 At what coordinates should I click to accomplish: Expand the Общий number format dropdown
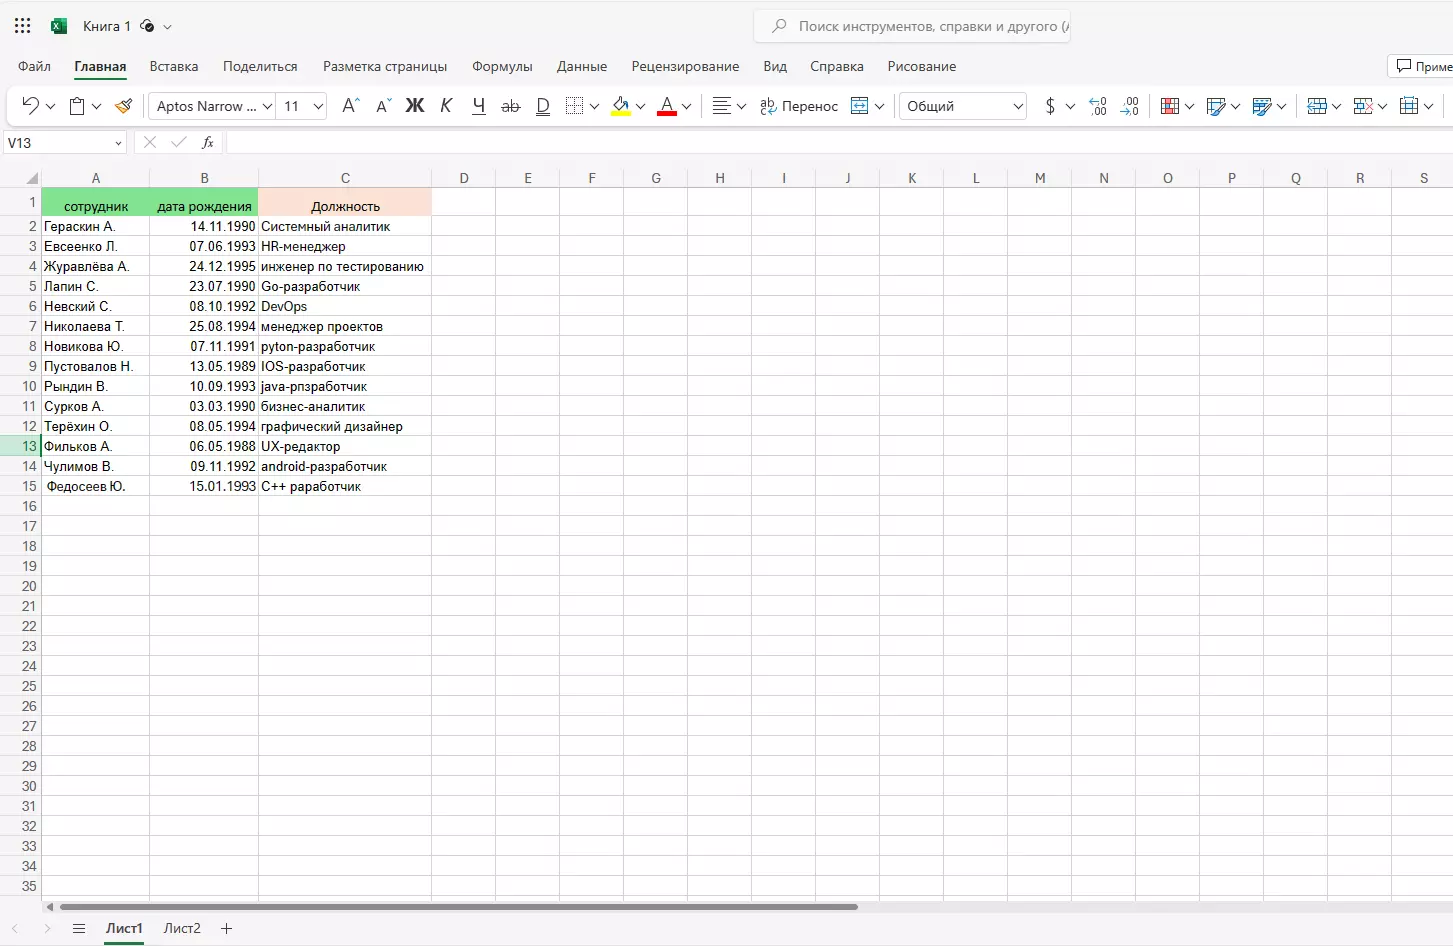point(1017,106)
